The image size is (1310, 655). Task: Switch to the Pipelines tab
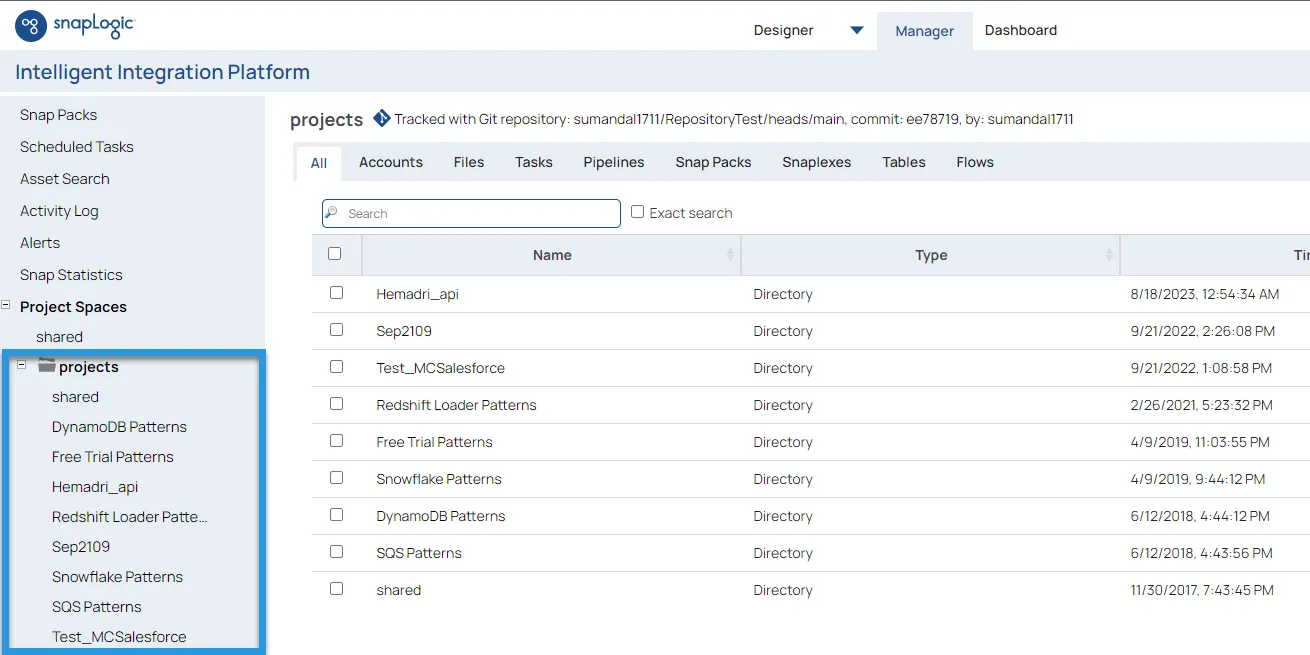614,162
